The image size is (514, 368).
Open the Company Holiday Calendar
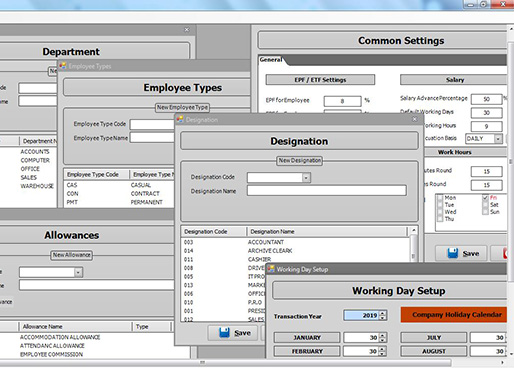454,315
